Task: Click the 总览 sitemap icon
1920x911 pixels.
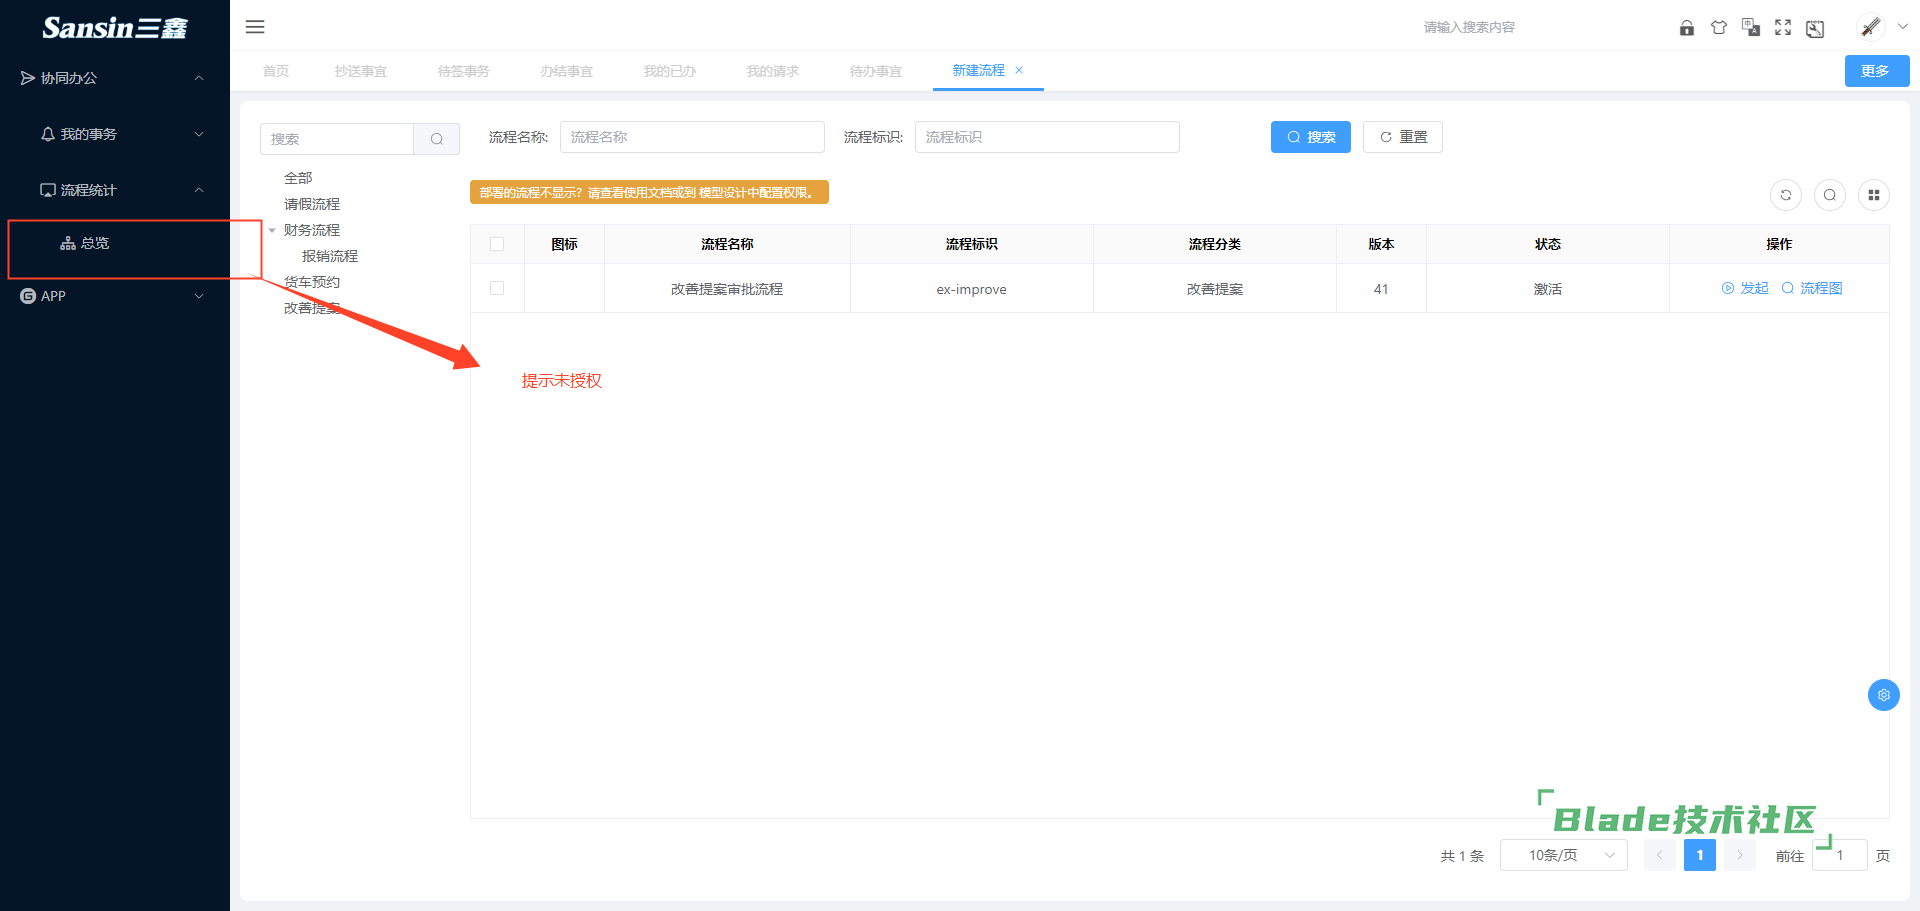Action: 68,243
